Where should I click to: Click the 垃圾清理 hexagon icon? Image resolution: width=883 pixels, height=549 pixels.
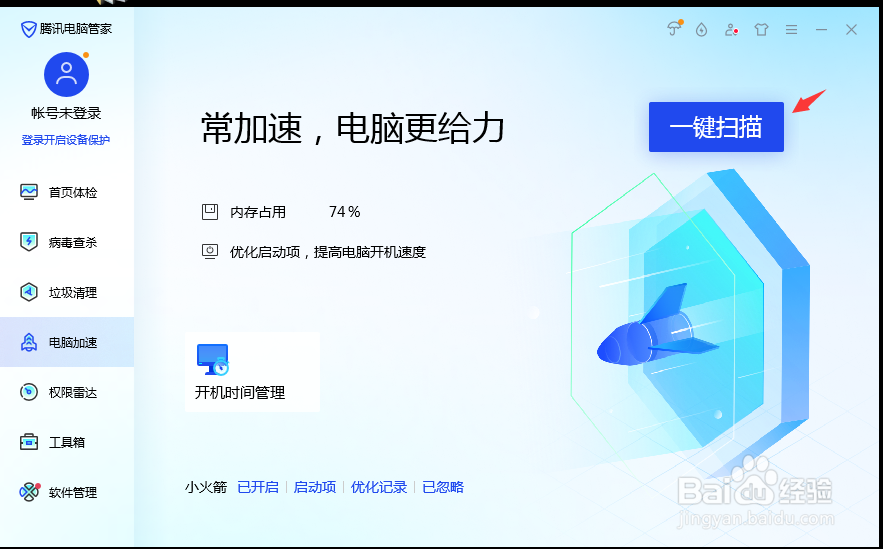pyautogui.click(x=29, y=292)
